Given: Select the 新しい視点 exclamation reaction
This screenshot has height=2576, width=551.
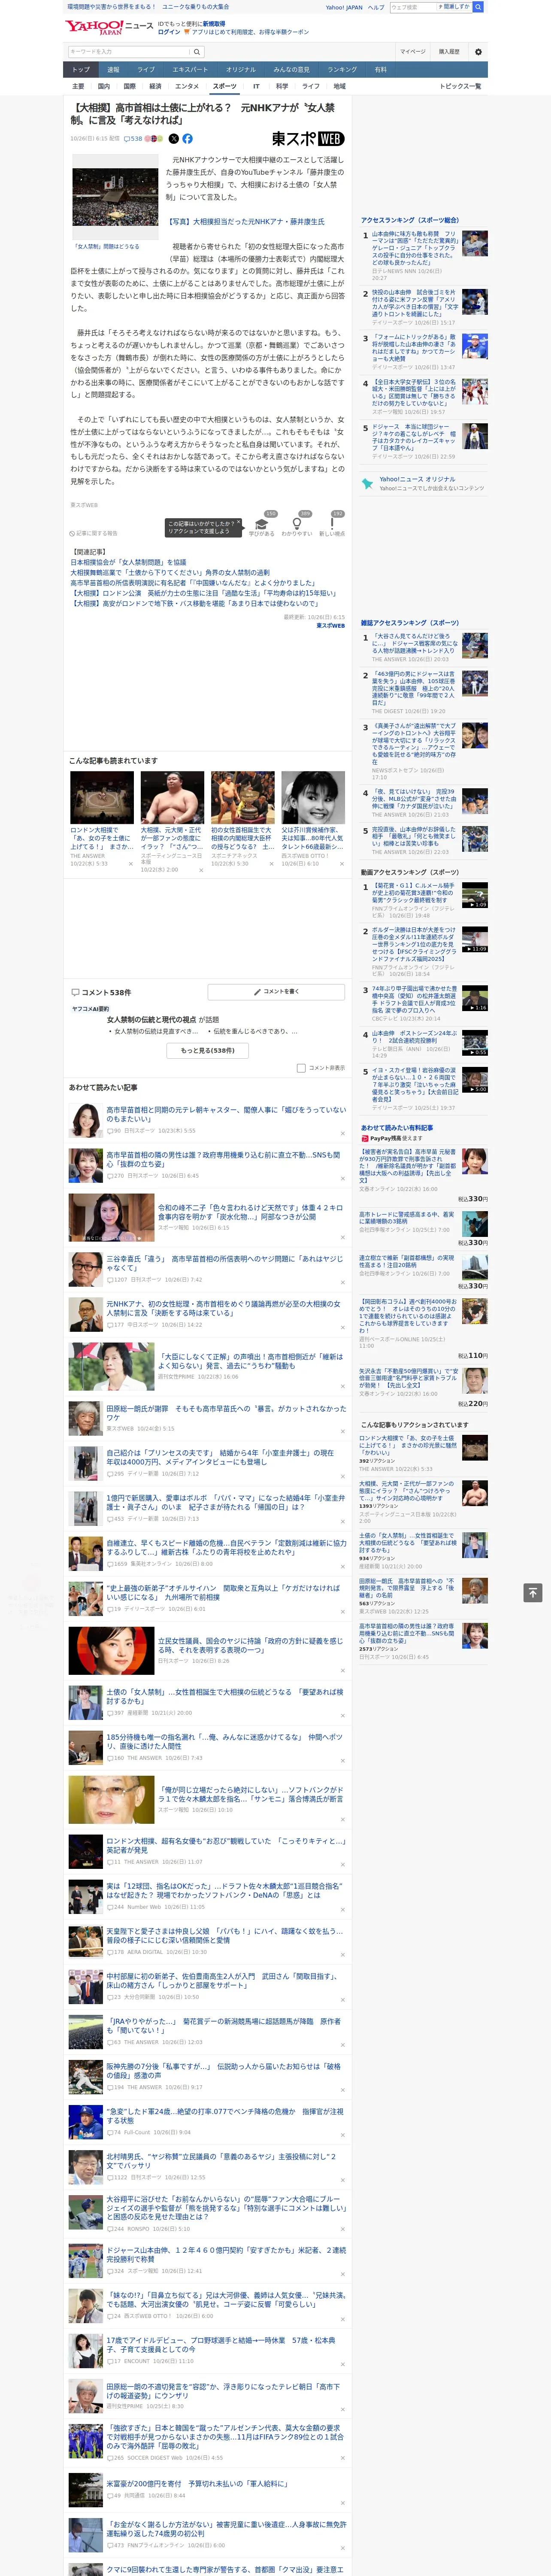Looking at the screenshot, I should [332, 524].
